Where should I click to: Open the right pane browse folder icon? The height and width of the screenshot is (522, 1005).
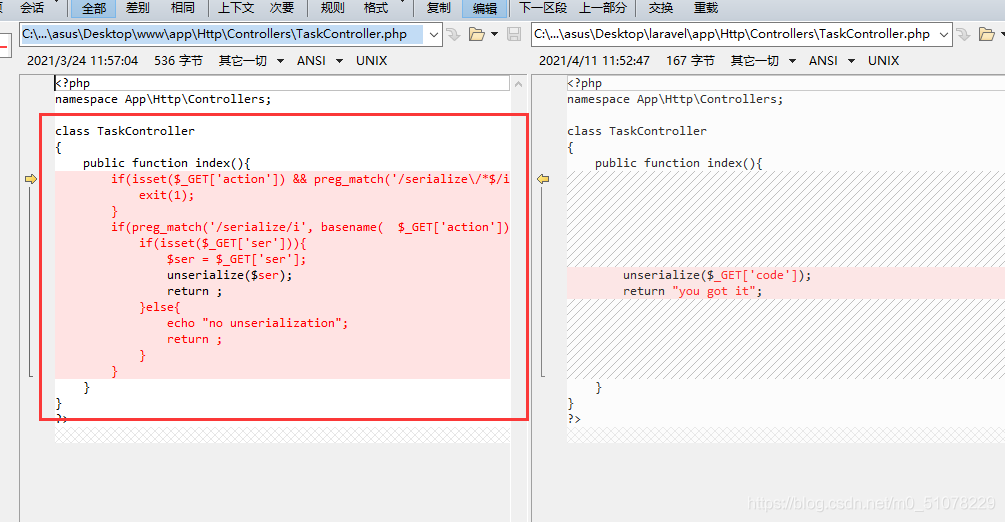[x=986, y=35]
